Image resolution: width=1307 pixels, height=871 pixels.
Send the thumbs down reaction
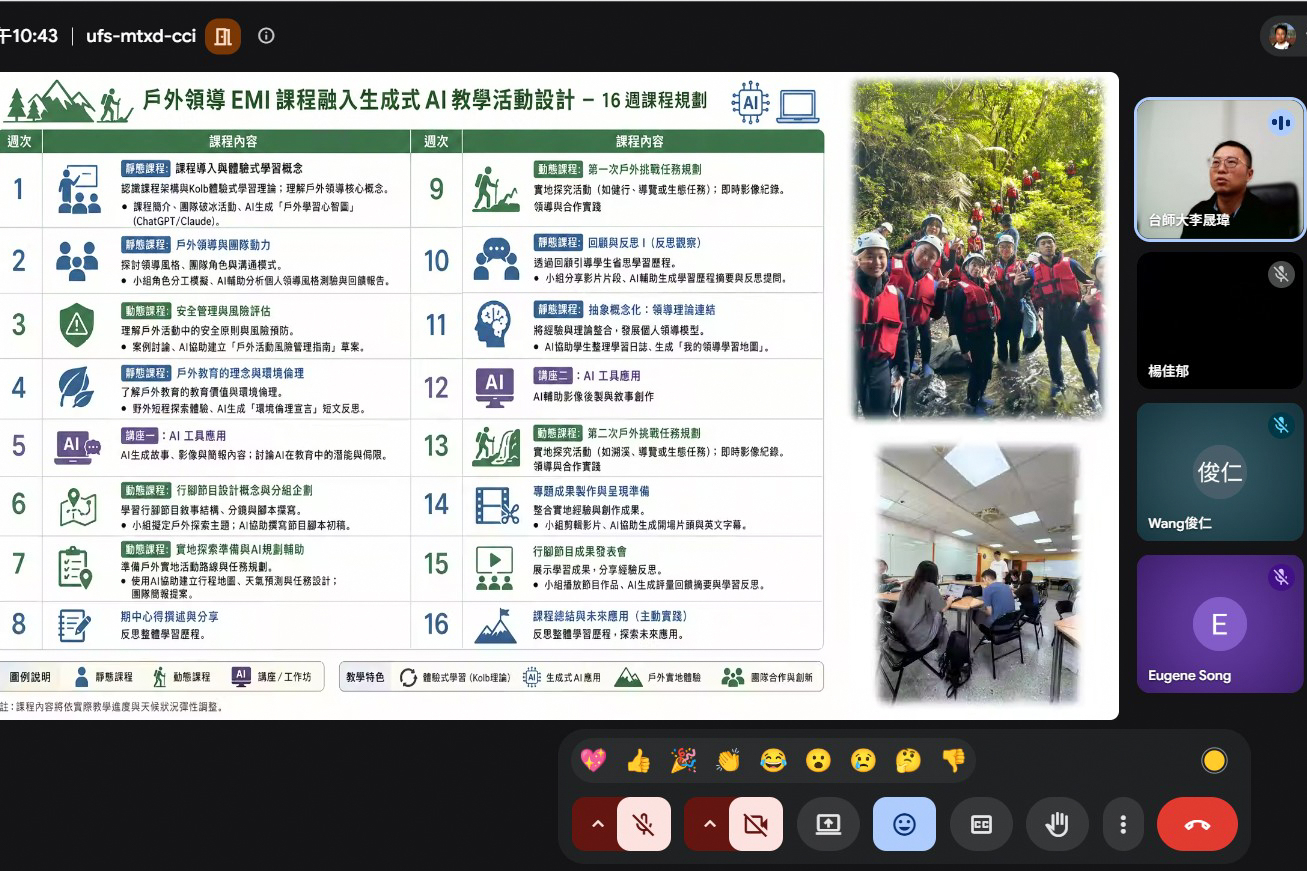tap(953, 760)
